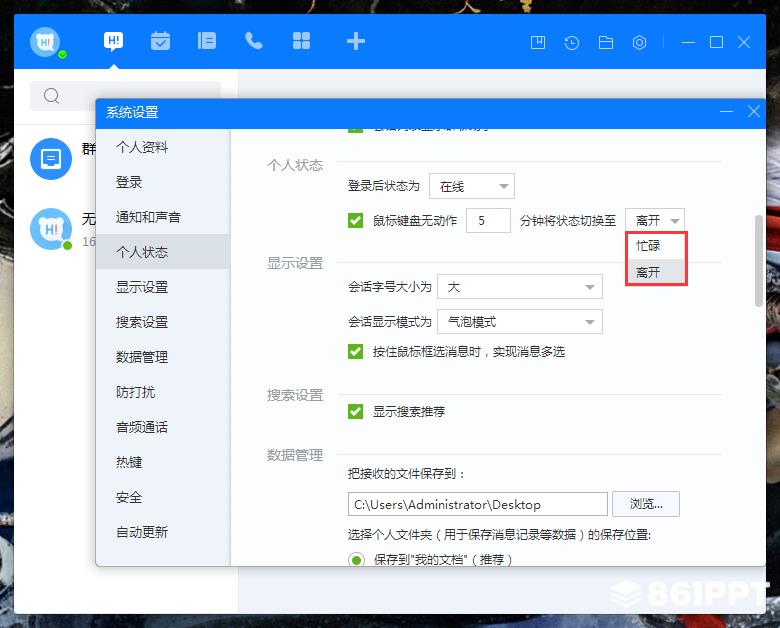Viewport: 780px width, 628px height.
Task: Toggle 显示搜索推荐 checkbox
Action: (355, 412)
